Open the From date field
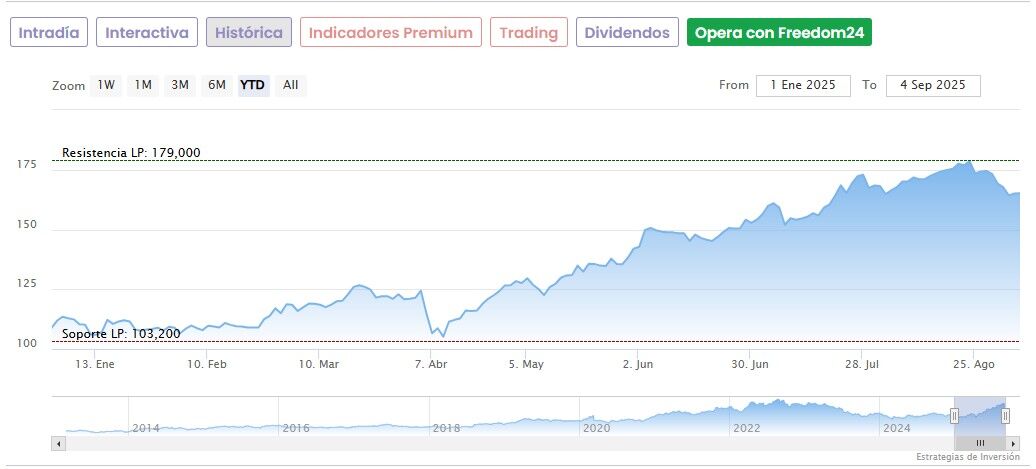This screenshot has height=469, width=1036. [803, 85]
